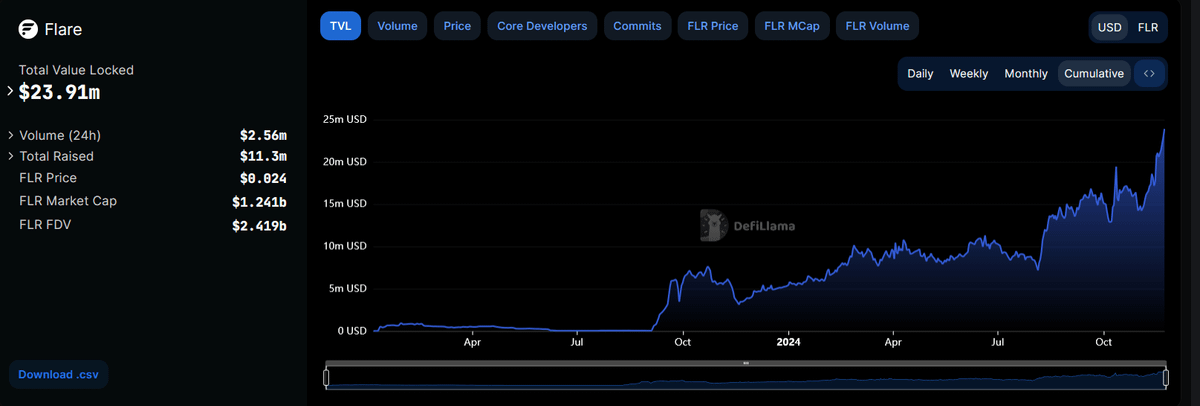Click the 25m USD axis label
Screen dimensions: 1200x406
point(343,119)
